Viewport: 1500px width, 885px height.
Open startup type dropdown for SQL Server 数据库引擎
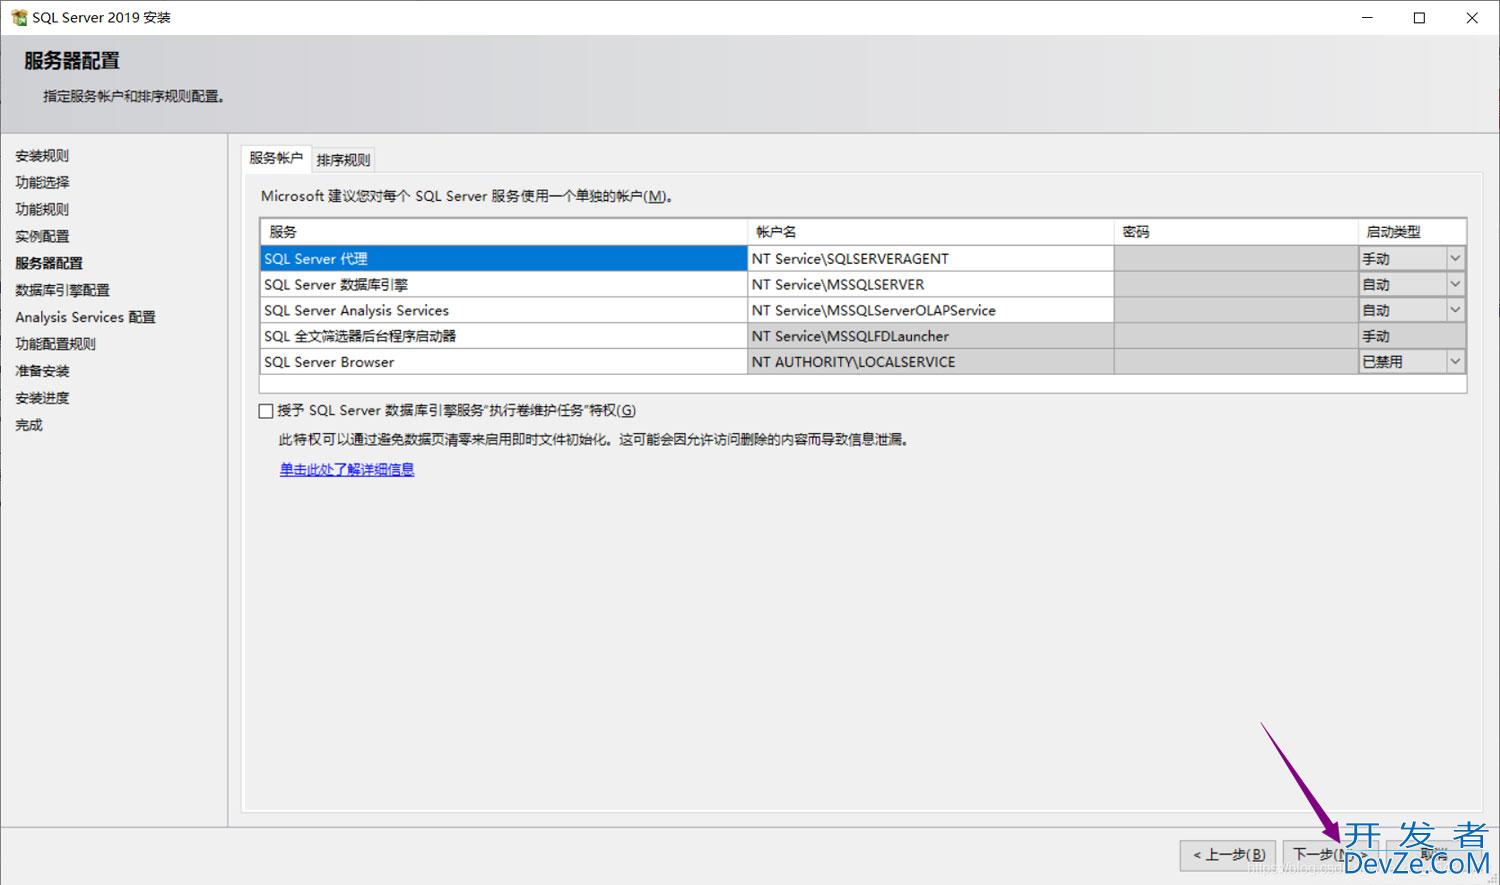point(1455,284)
